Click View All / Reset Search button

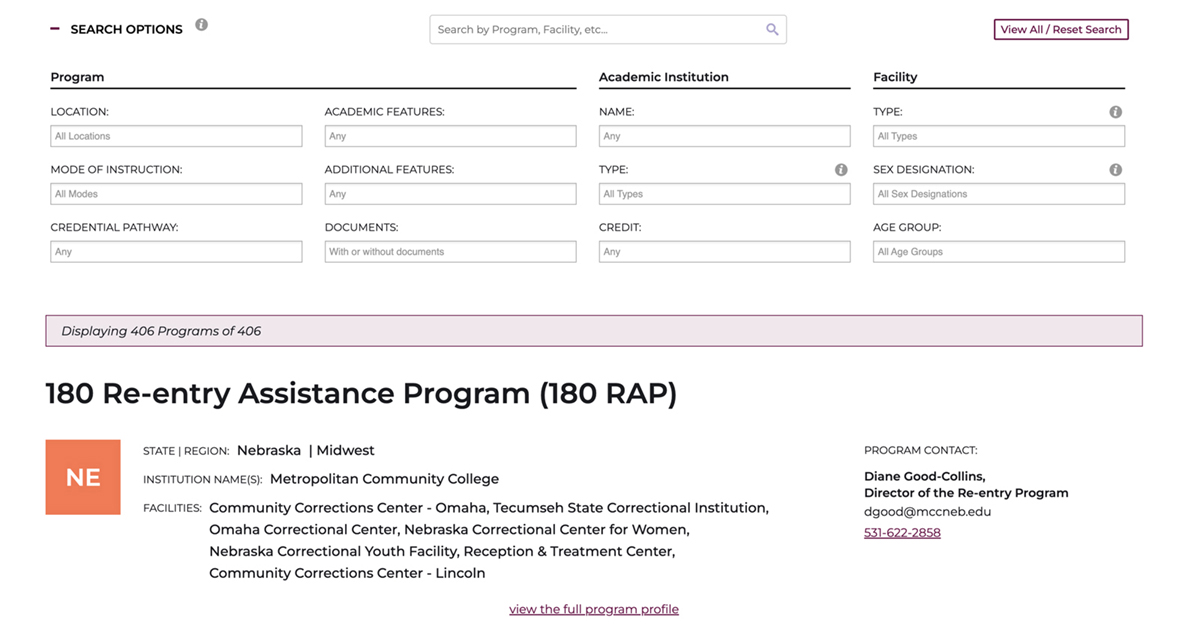[1060, 30]
